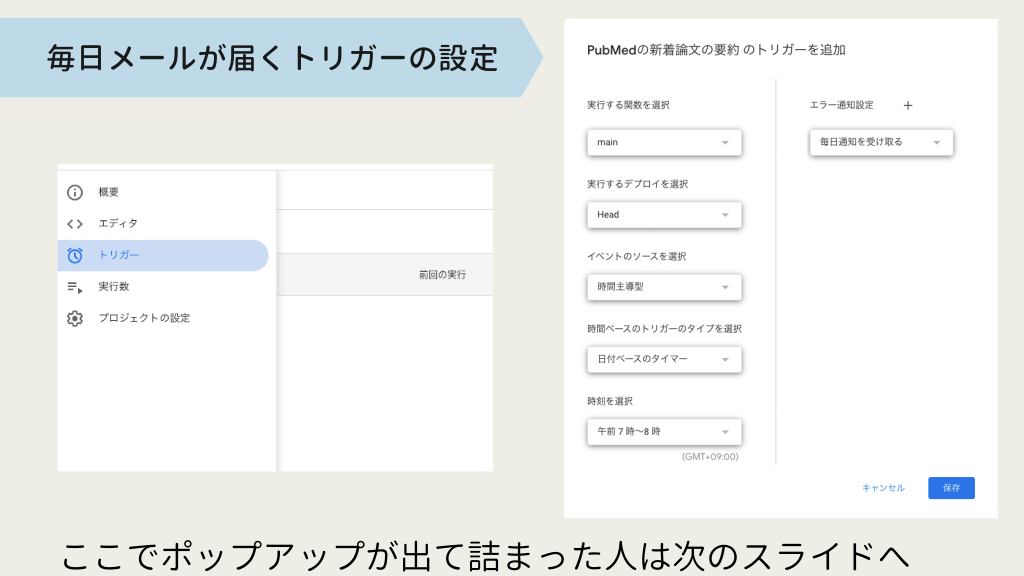Open プロジェクトの設定 in the sidebar
The image size is (1024, 576).
click(x=144, y=319)
